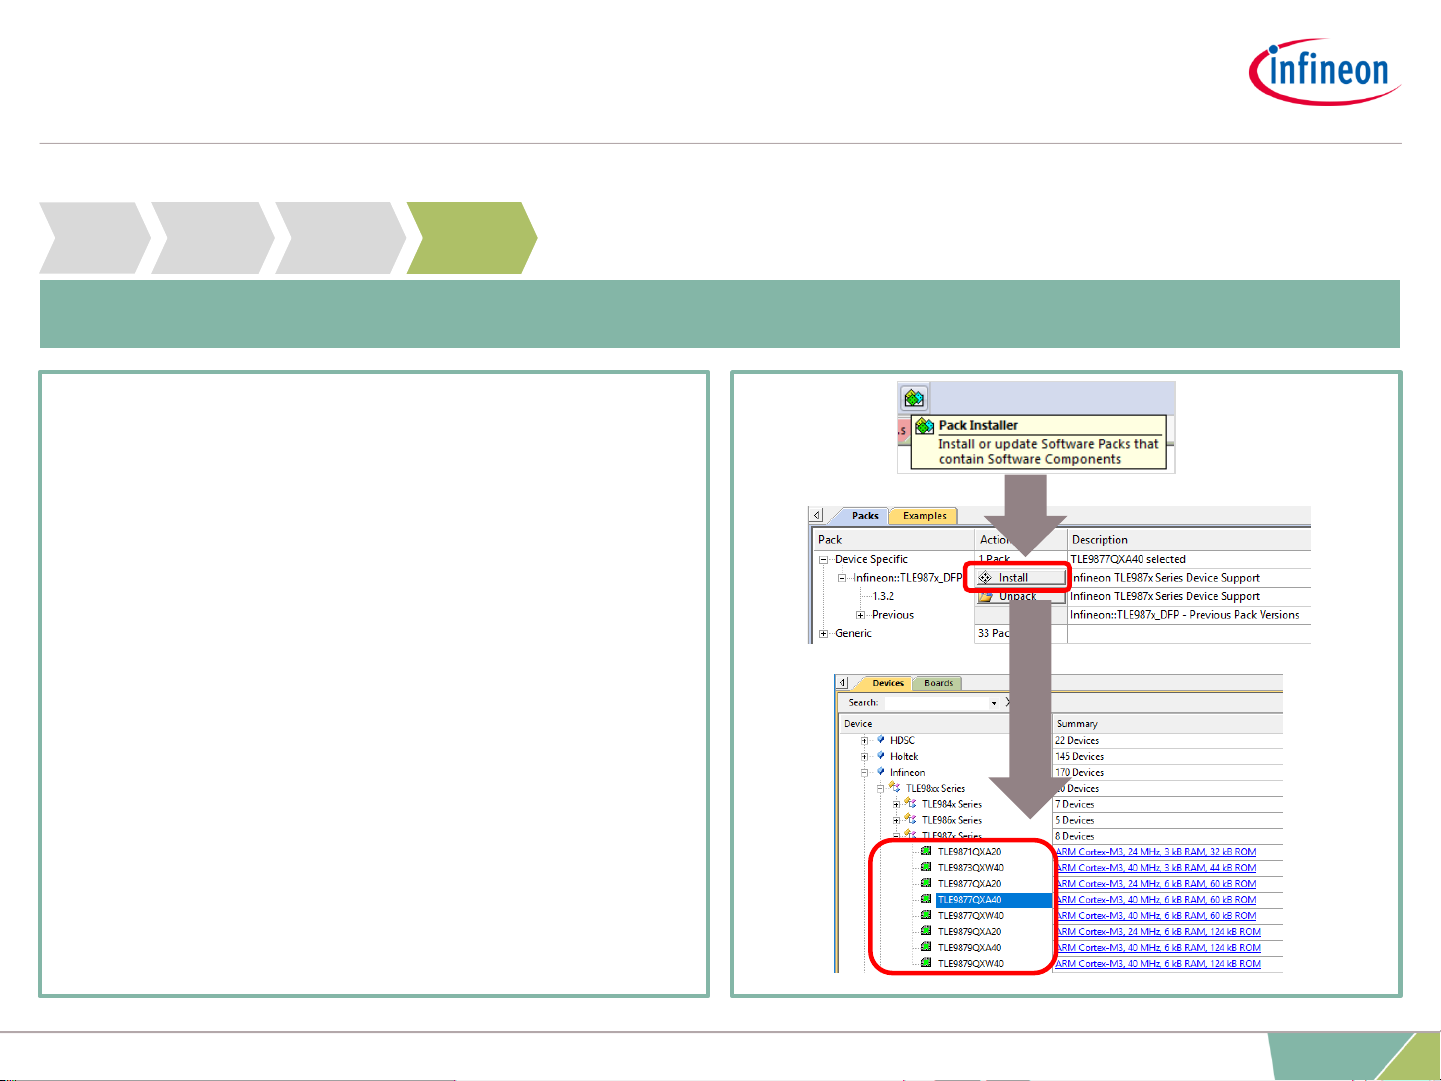
Task: Click the '145 Devices' summary cell
Action: coord(1080,757)
